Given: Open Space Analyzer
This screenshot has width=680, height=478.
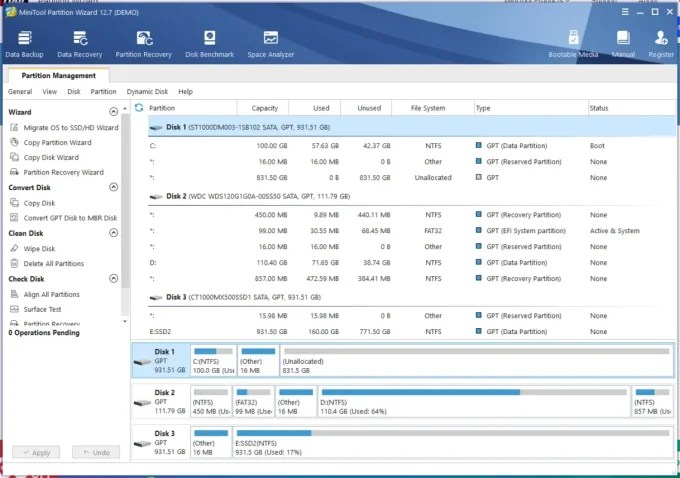Looking at the screenshot, I should [x=271, y=44].
